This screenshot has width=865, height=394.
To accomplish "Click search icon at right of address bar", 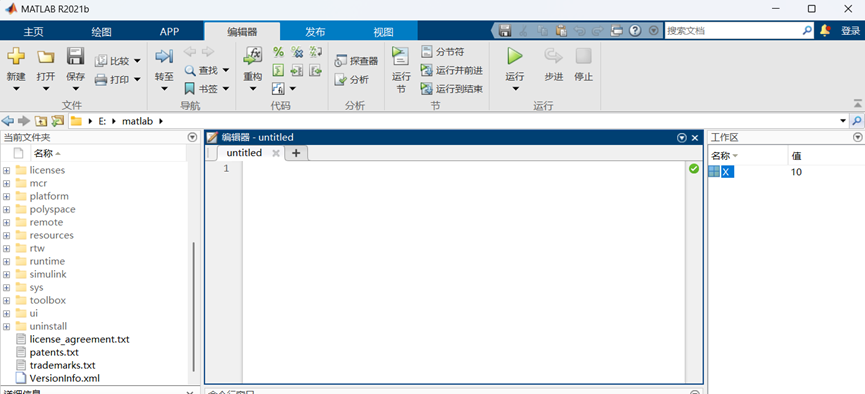I will 857,121.
